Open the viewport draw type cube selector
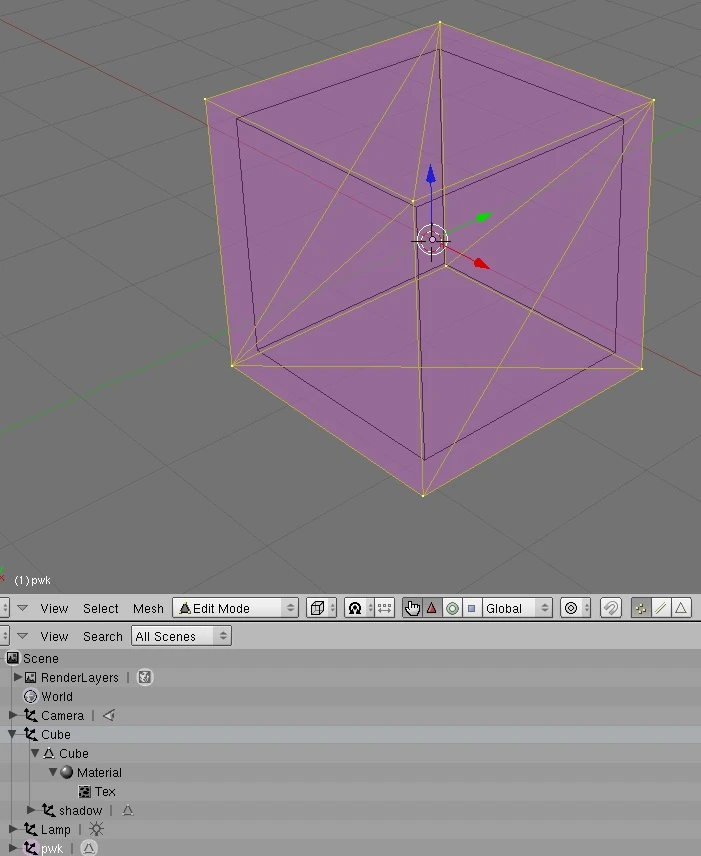The width and height of the screenshot is (701, 856). (x=321, y=608)
